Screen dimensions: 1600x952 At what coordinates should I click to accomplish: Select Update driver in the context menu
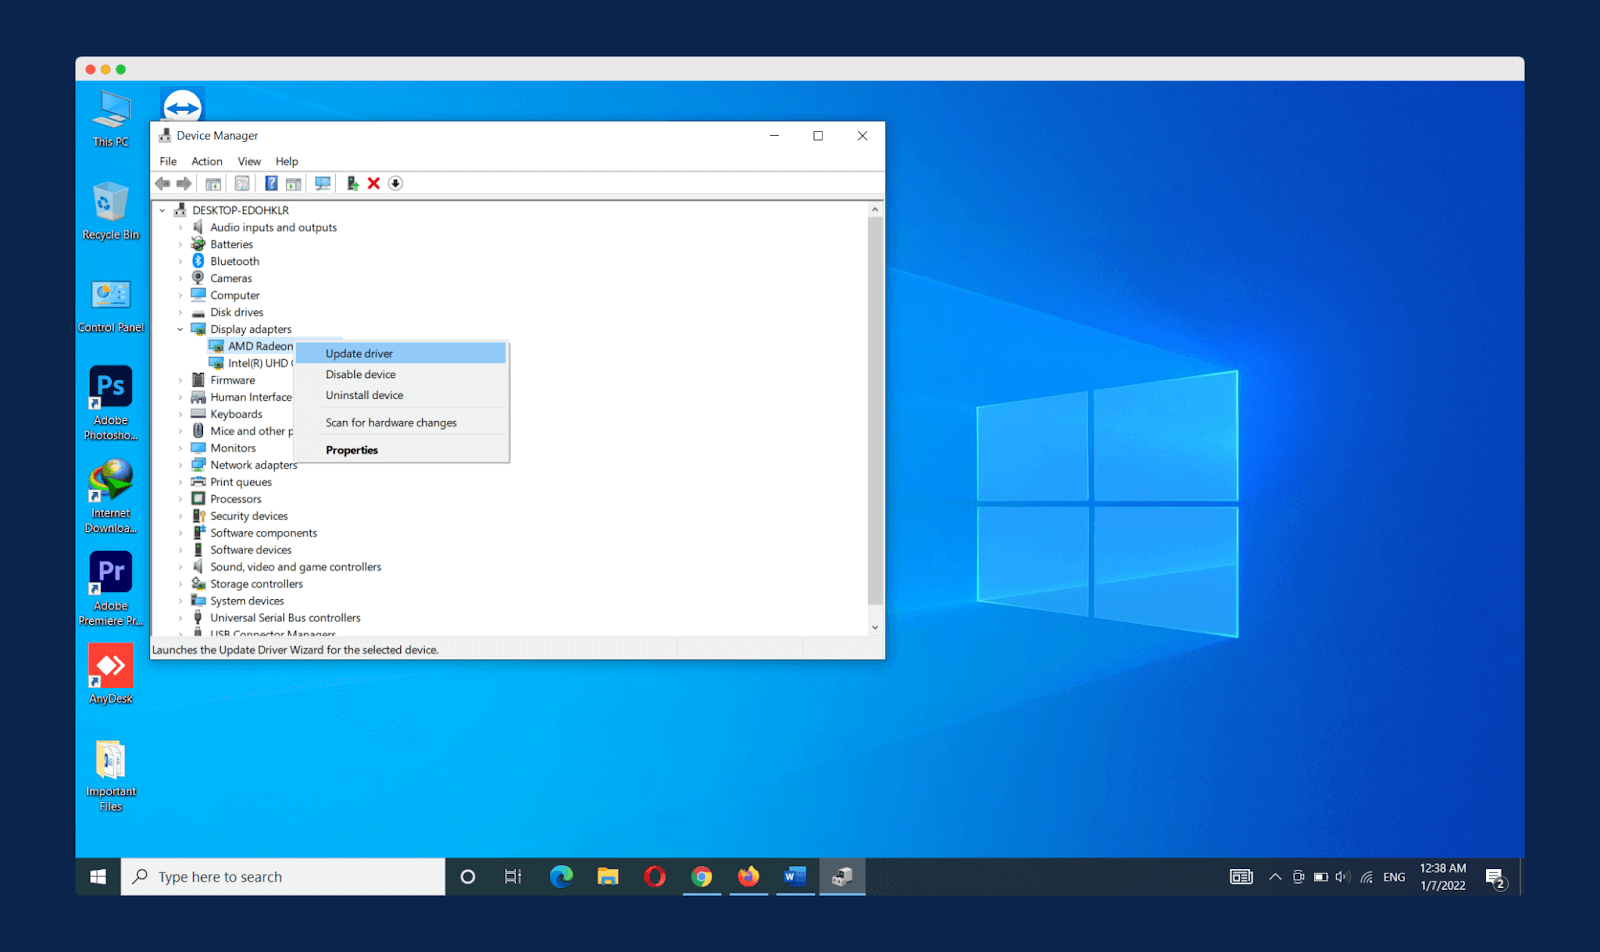pos(359,353)
